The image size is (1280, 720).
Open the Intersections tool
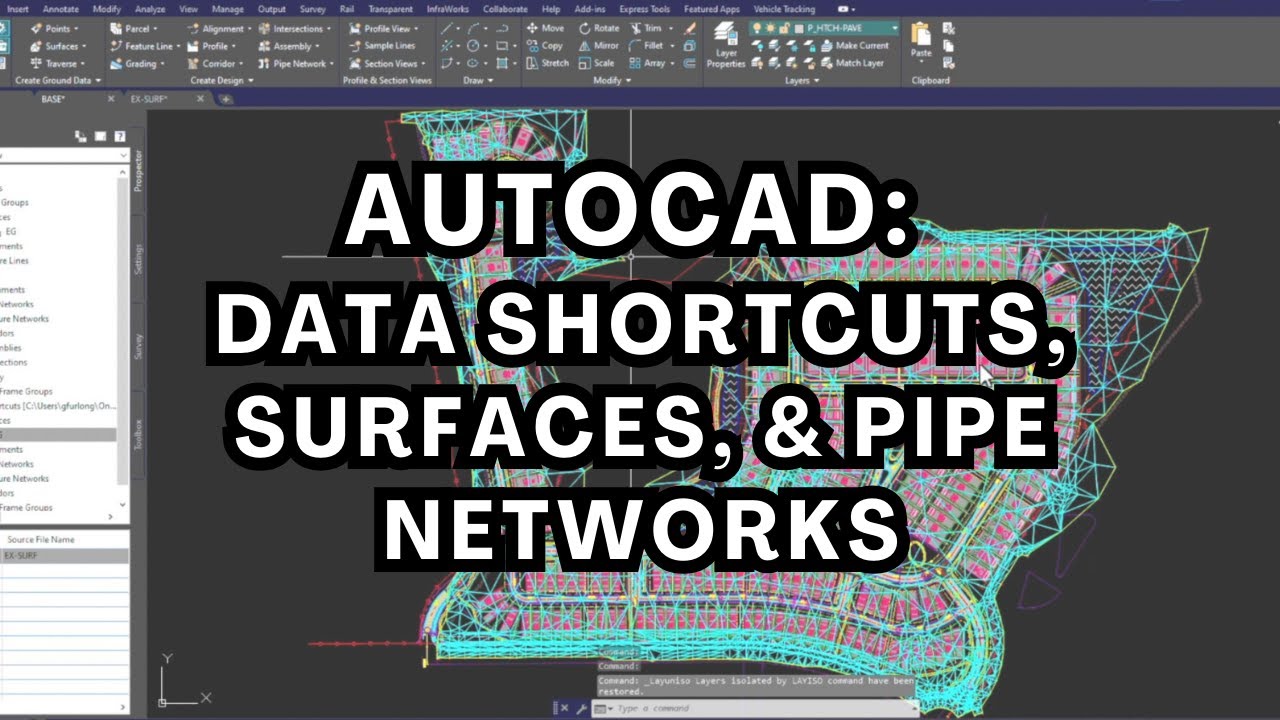click(295, 28)
